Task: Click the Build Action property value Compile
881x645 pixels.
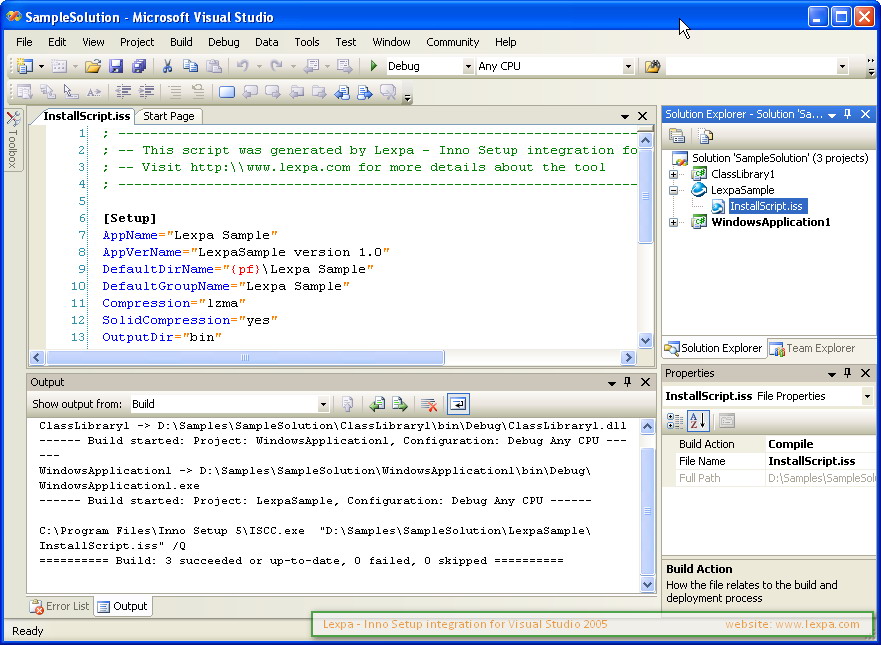Action: (x=820, y=444)
